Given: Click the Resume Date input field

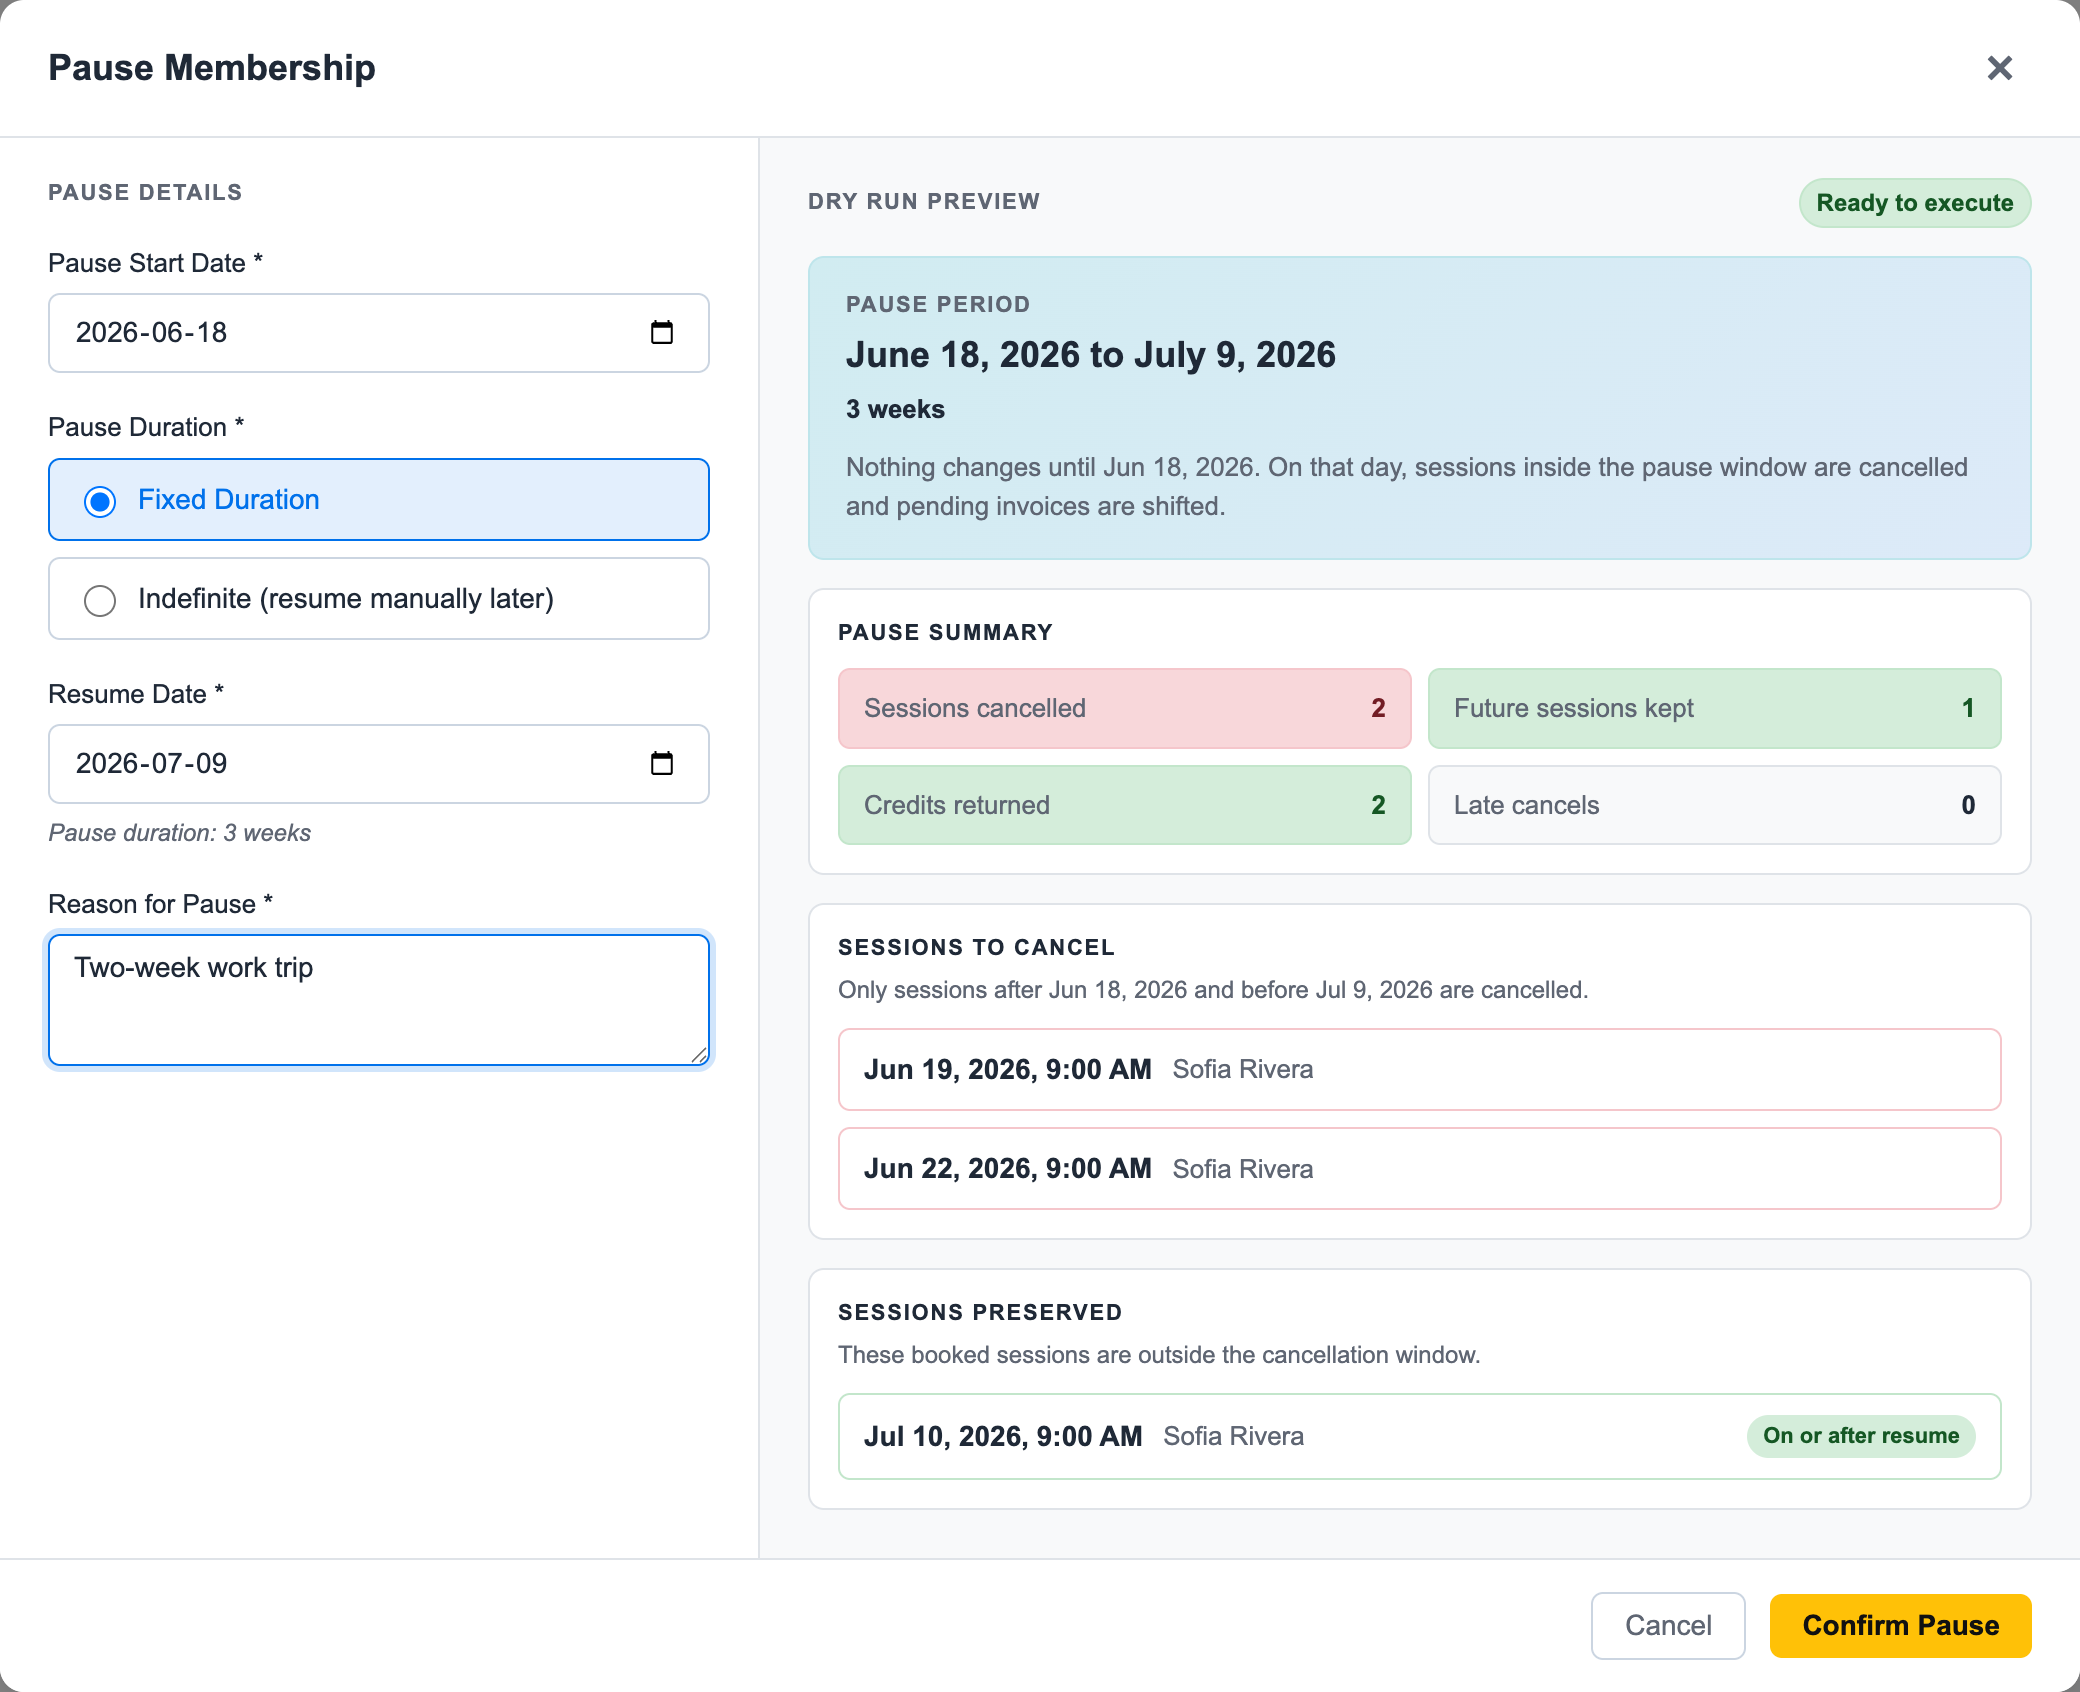Looking at the screenshot, I should pos(379,764).
